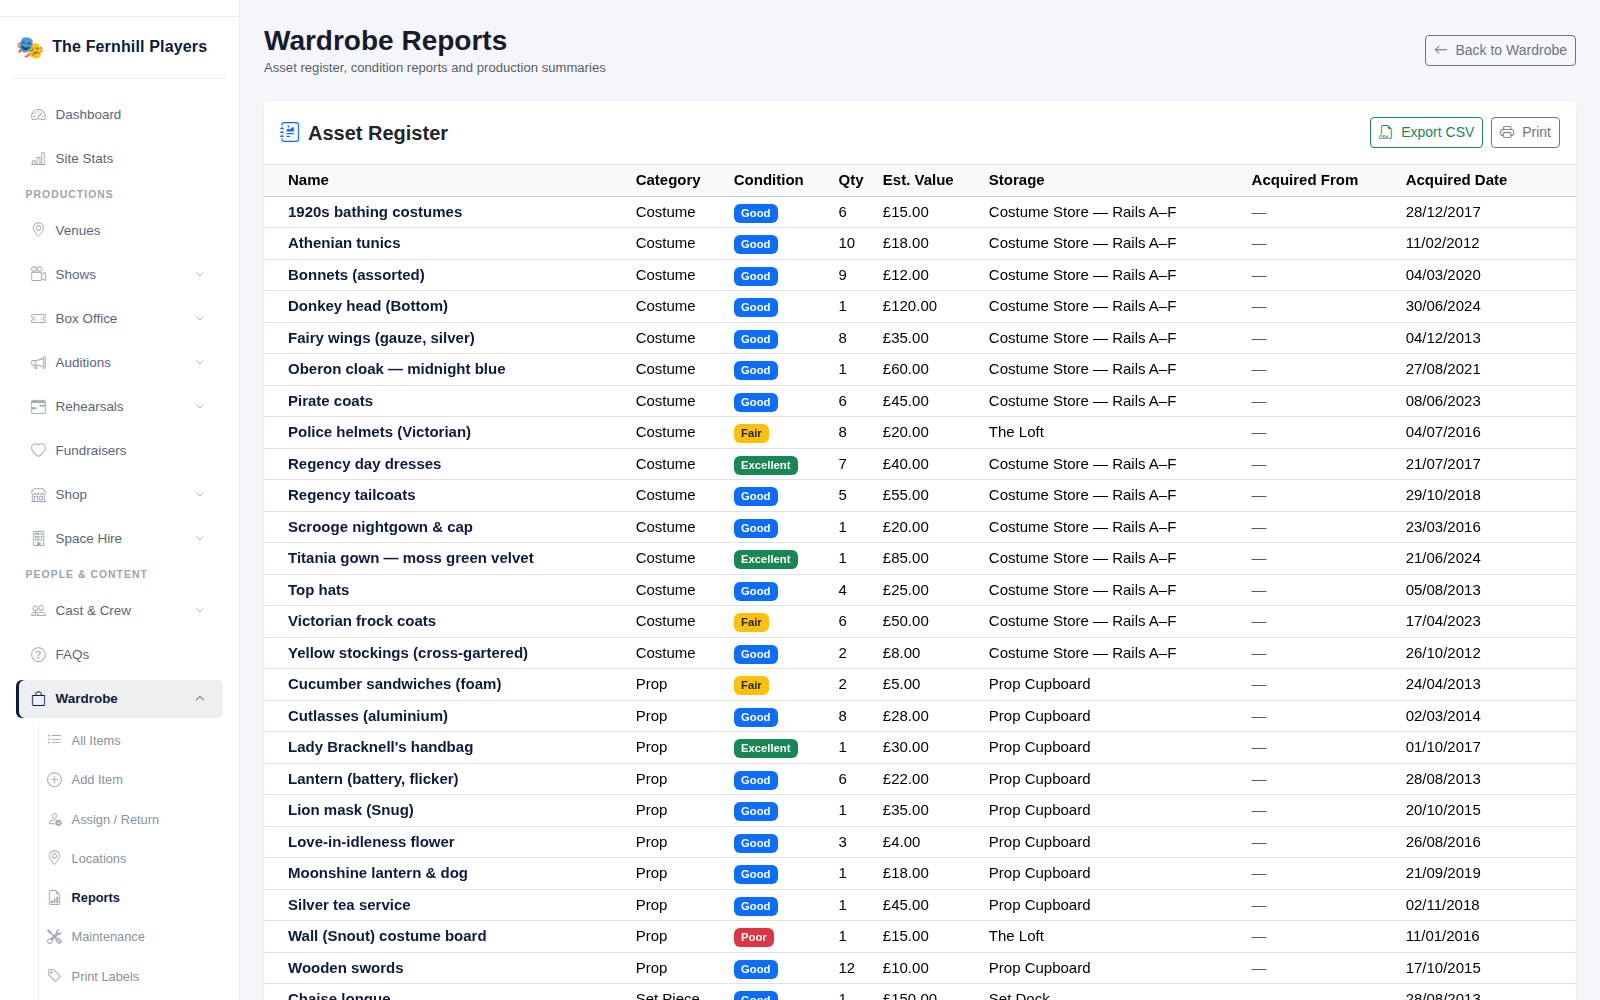Click the Shop storefront icon

tap(38, 495)
